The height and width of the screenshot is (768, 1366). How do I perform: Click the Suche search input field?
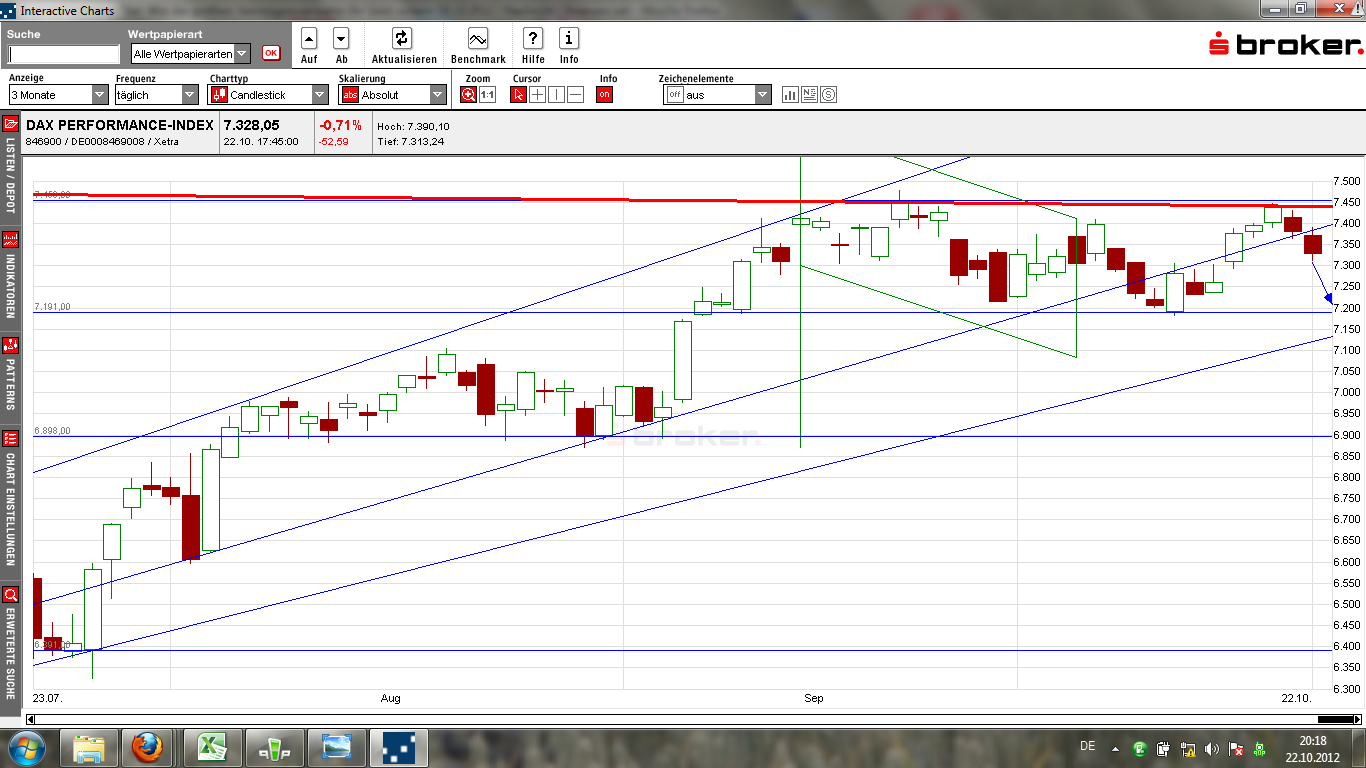point(64,54)
